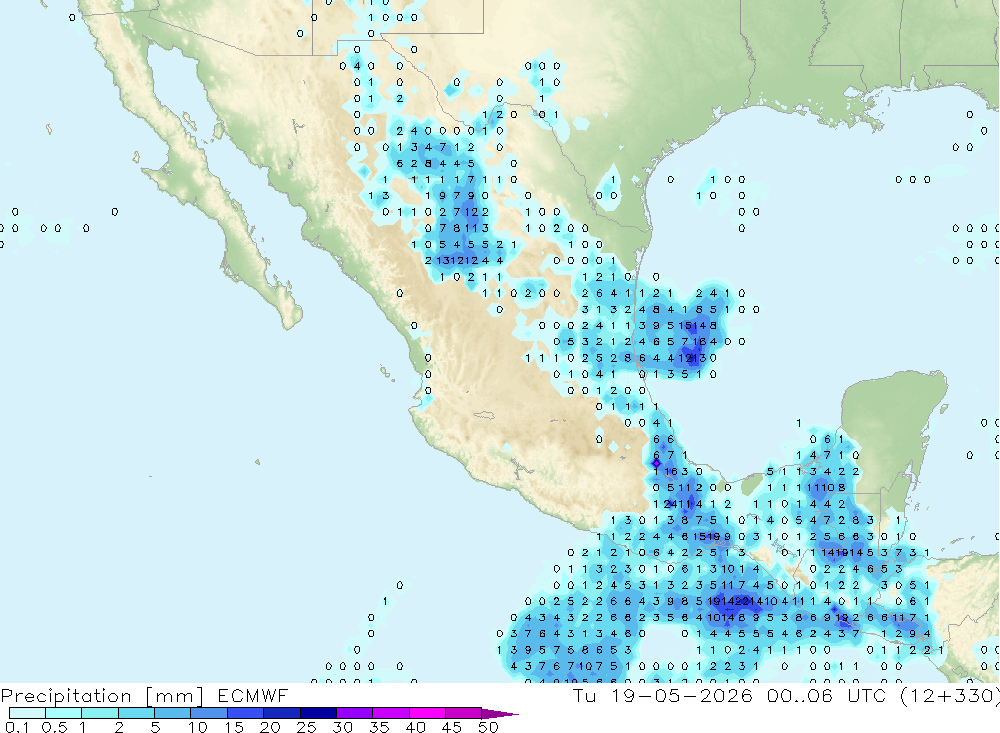Pick the 15–20 mm legend color swatch
1000x733 pixels.
pos(246,713)
